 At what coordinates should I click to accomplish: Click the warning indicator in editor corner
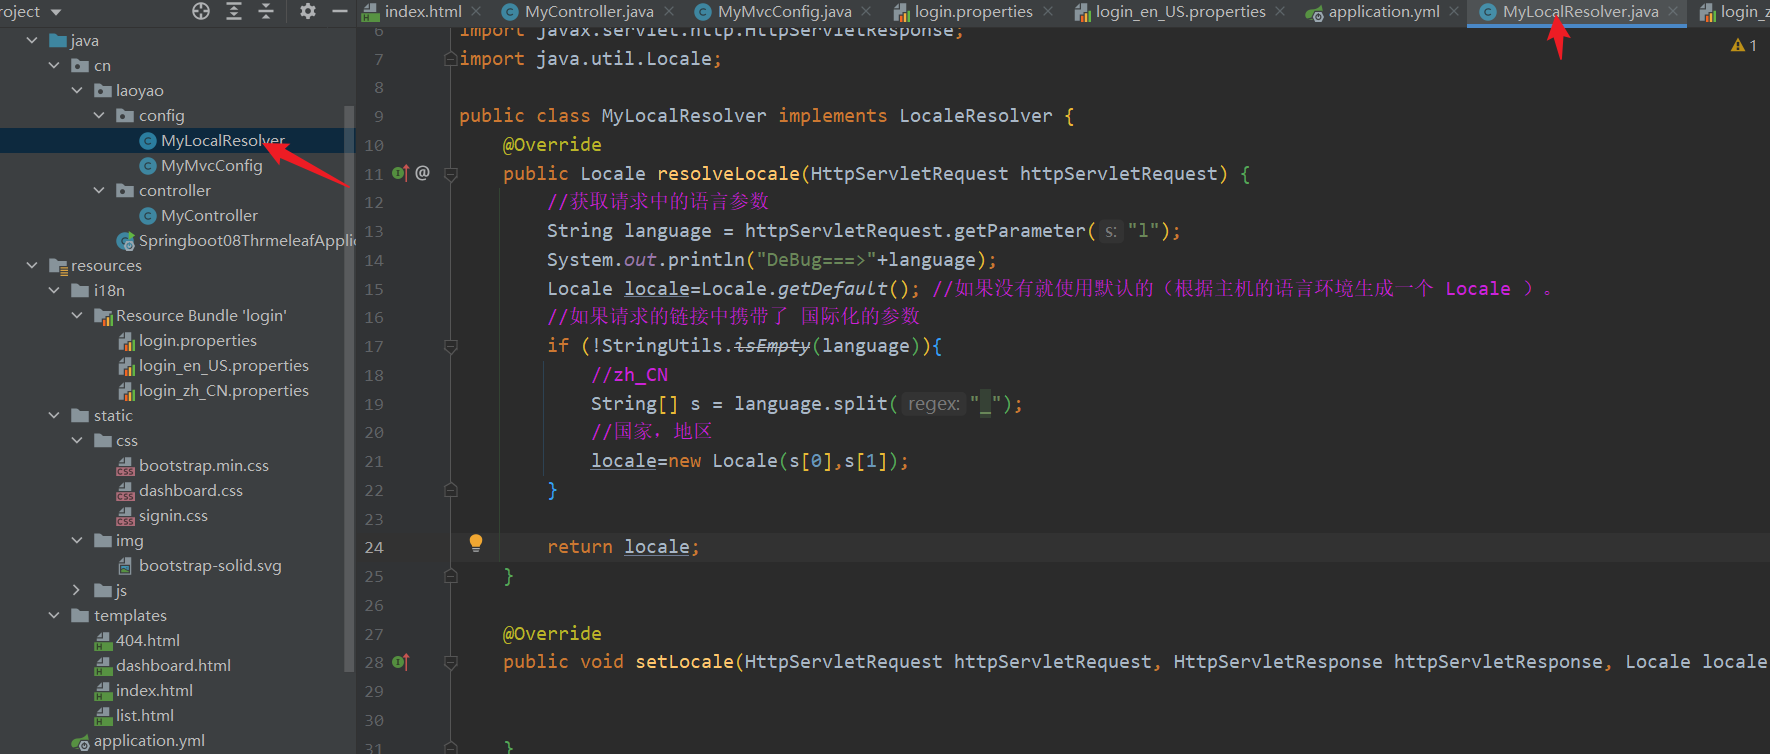point(1743,45)
